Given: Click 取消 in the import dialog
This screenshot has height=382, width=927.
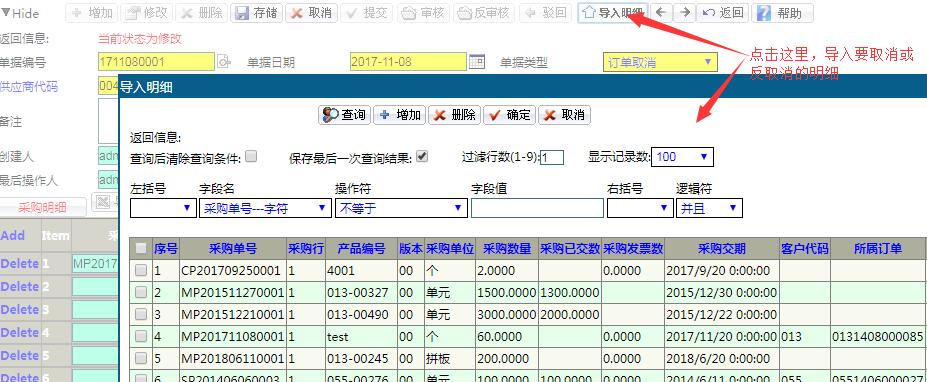Looking at the screenshot, I should [x=565, y=115].
